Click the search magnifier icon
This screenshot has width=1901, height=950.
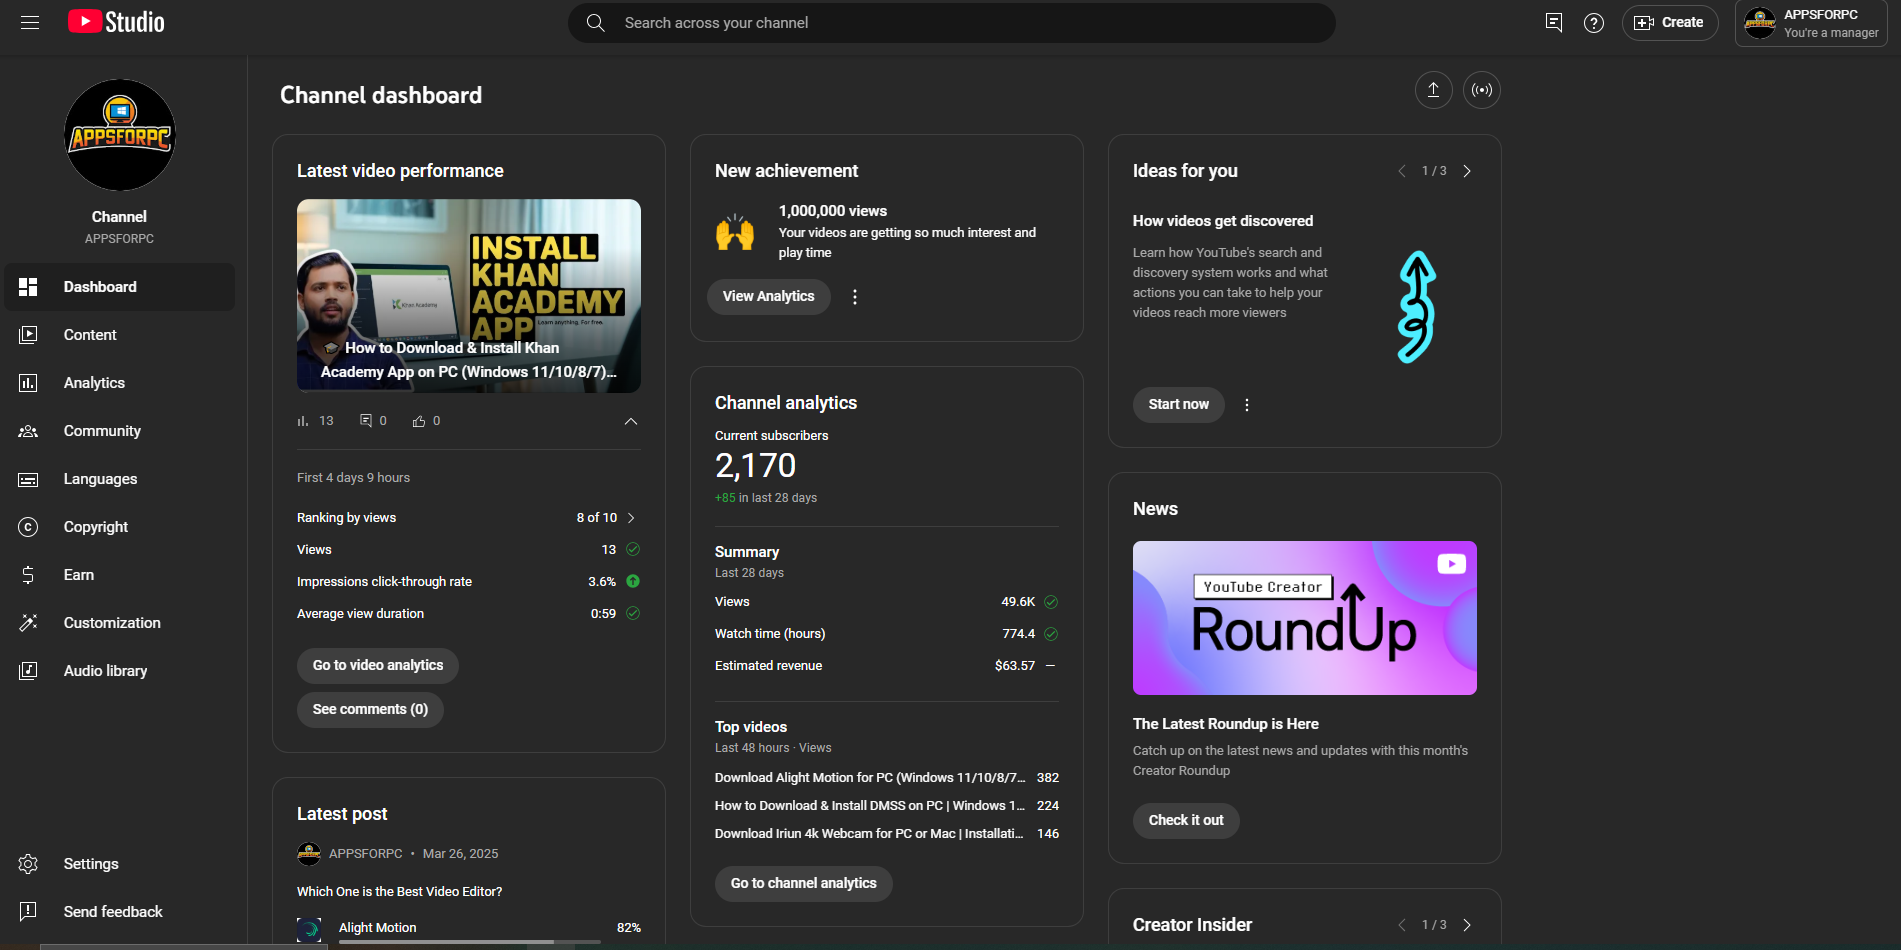click(595, 22)
